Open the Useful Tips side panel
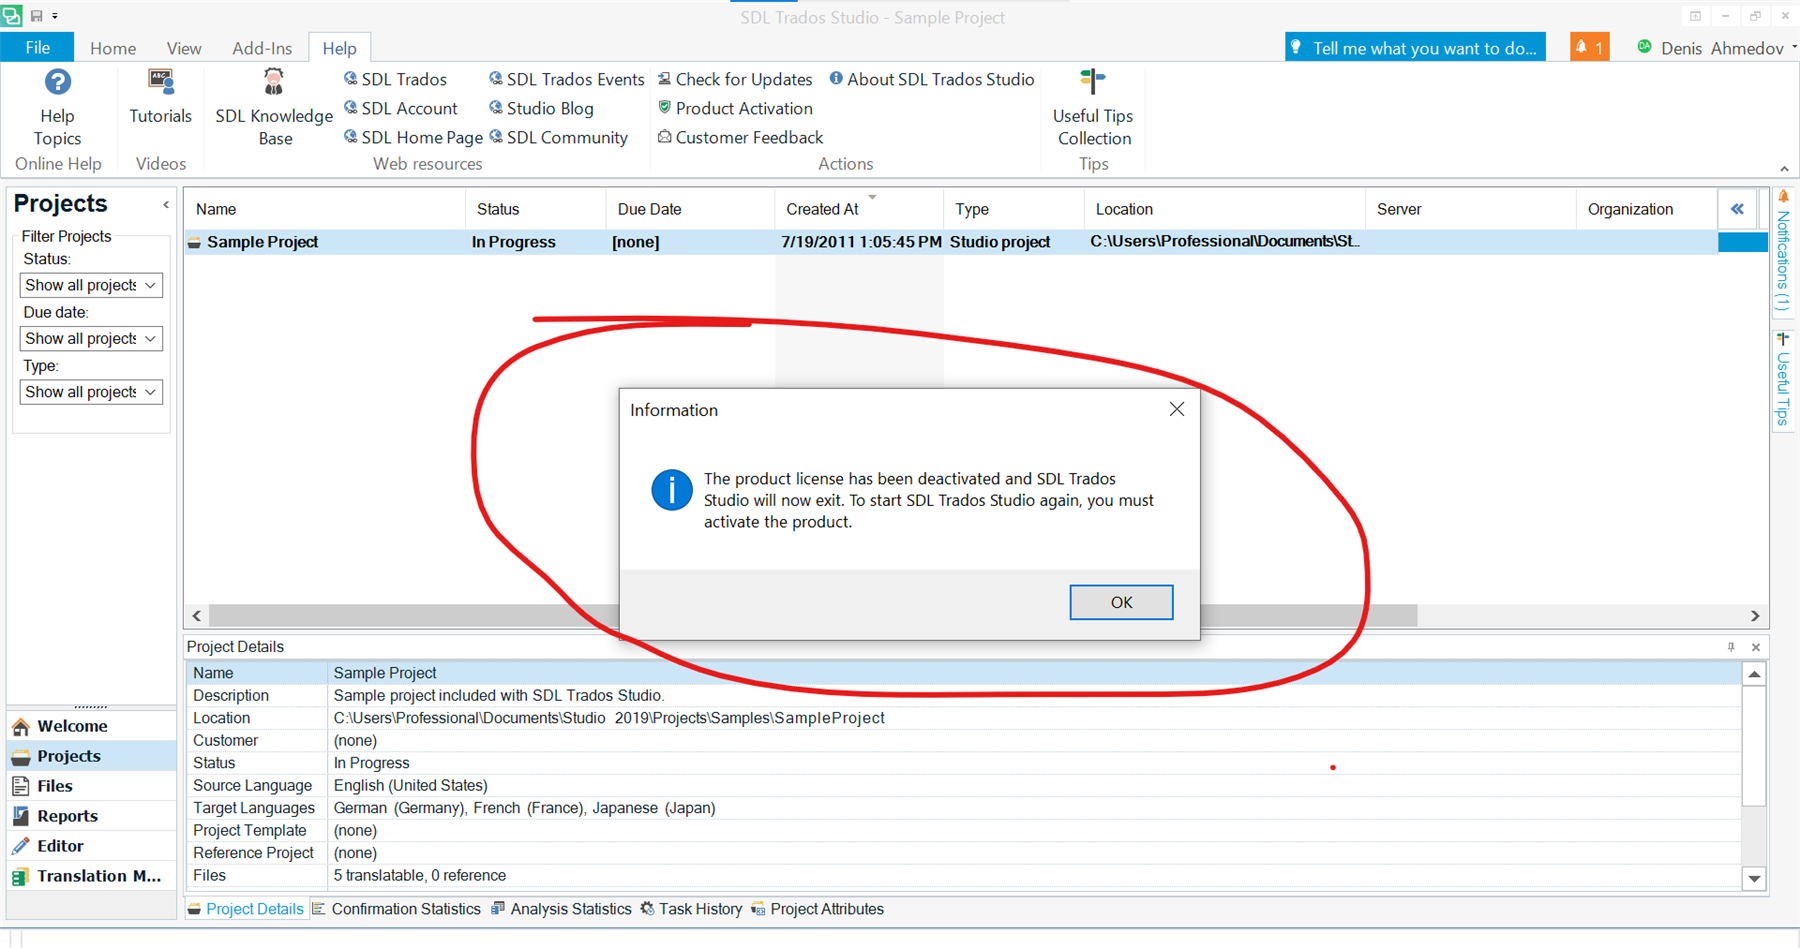This screenshot has height=948, width=1800. point(1783,380)
